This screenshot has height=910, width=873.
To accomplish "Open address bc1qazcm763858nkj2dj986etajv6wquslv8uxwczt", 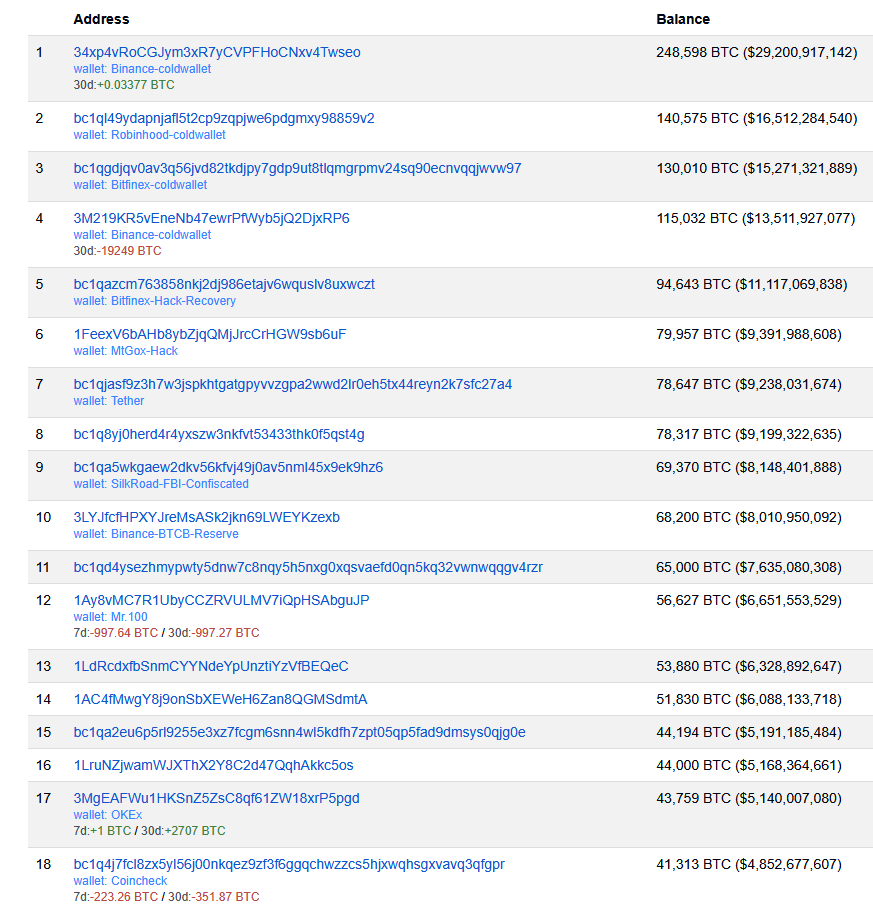I will tap(224, 284).
